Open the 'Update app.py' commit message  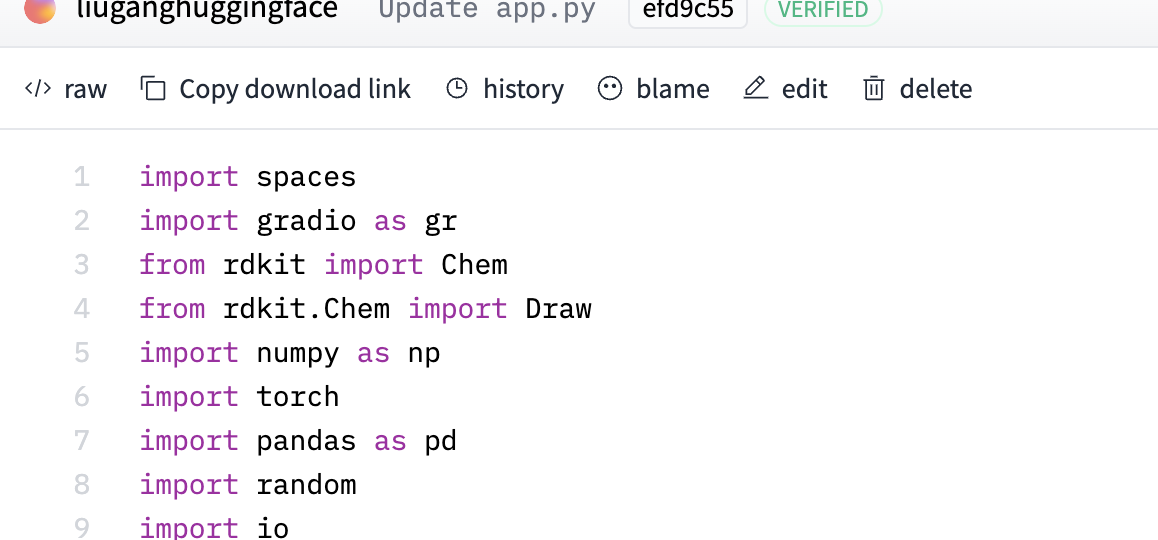(487, 10)
